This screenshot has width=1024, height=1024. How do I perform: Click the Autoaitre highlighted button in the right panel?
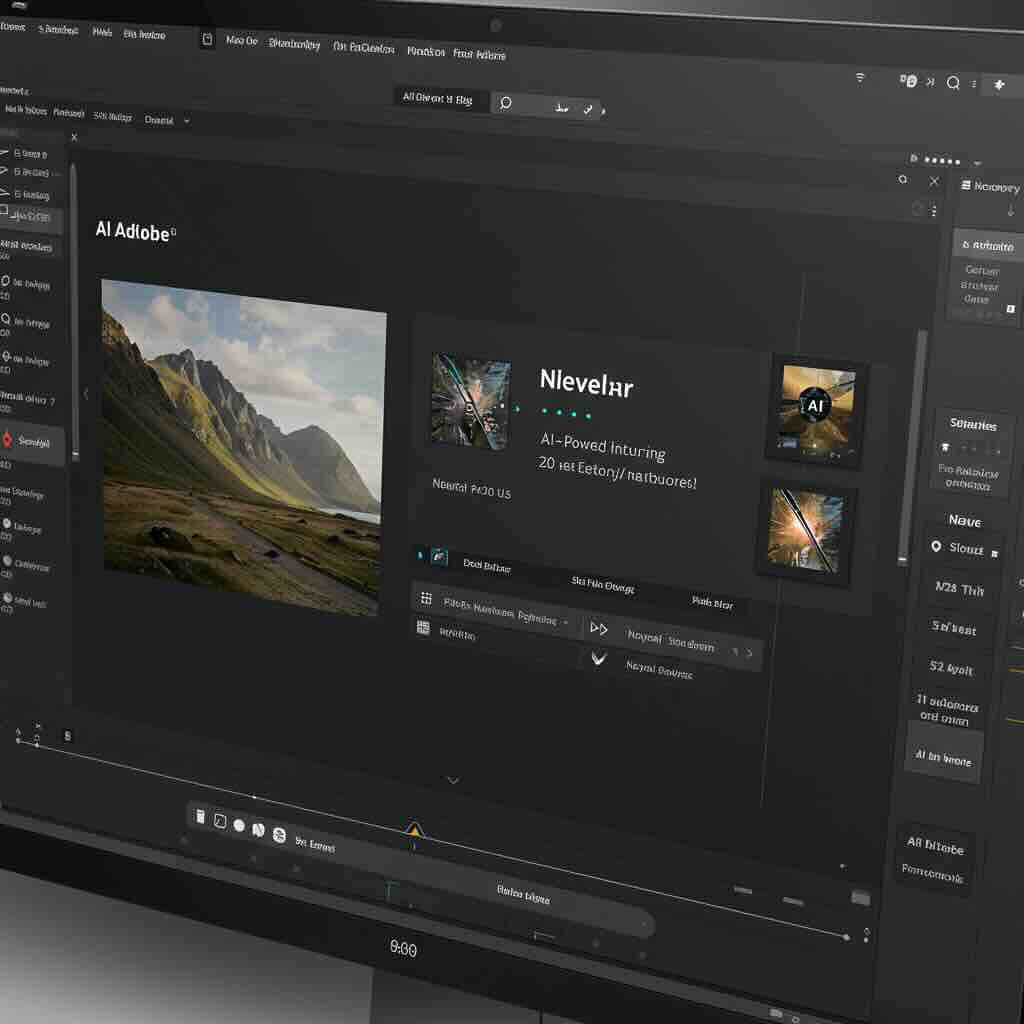tap(988, 245)
